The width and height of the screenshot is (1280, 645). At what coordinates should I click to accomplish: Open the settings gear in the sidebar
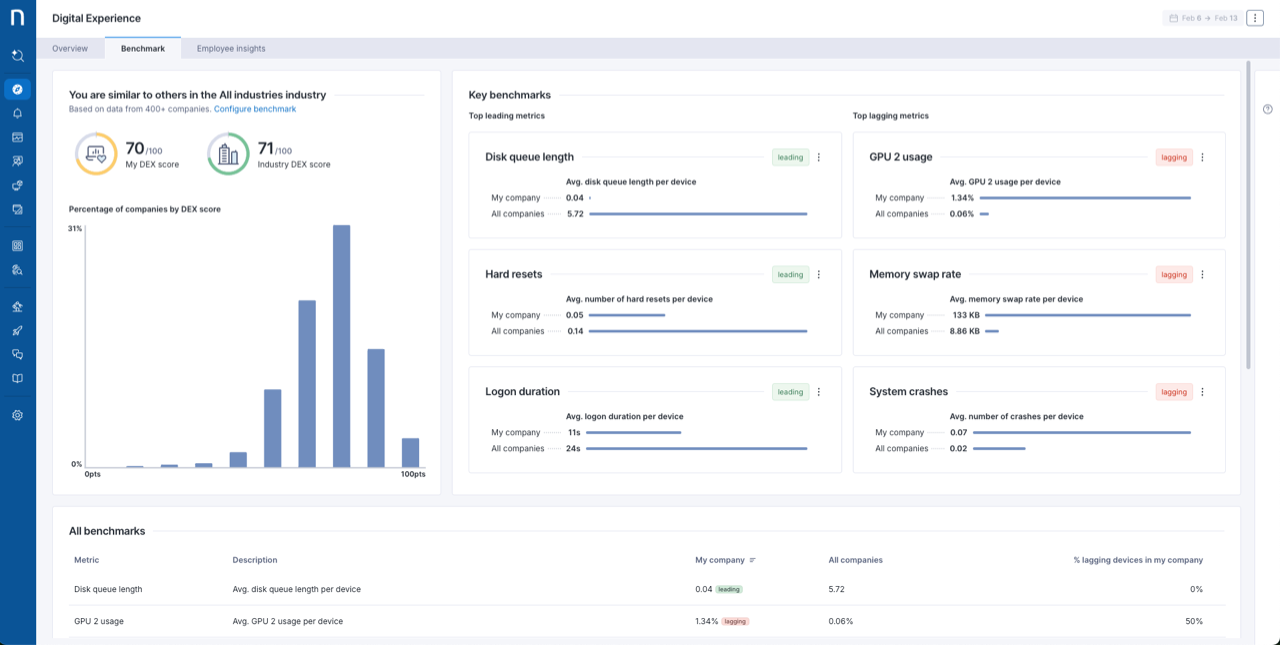(17, 415)
